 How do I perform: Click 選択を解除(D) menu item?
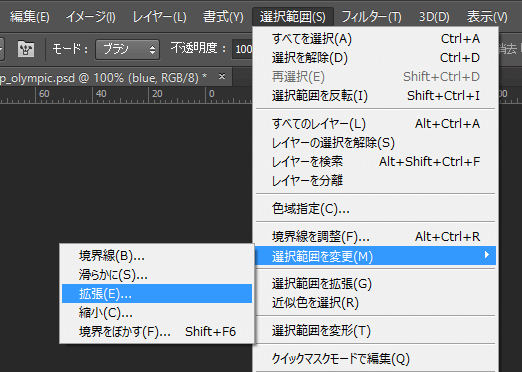click(x=376, y=58)
